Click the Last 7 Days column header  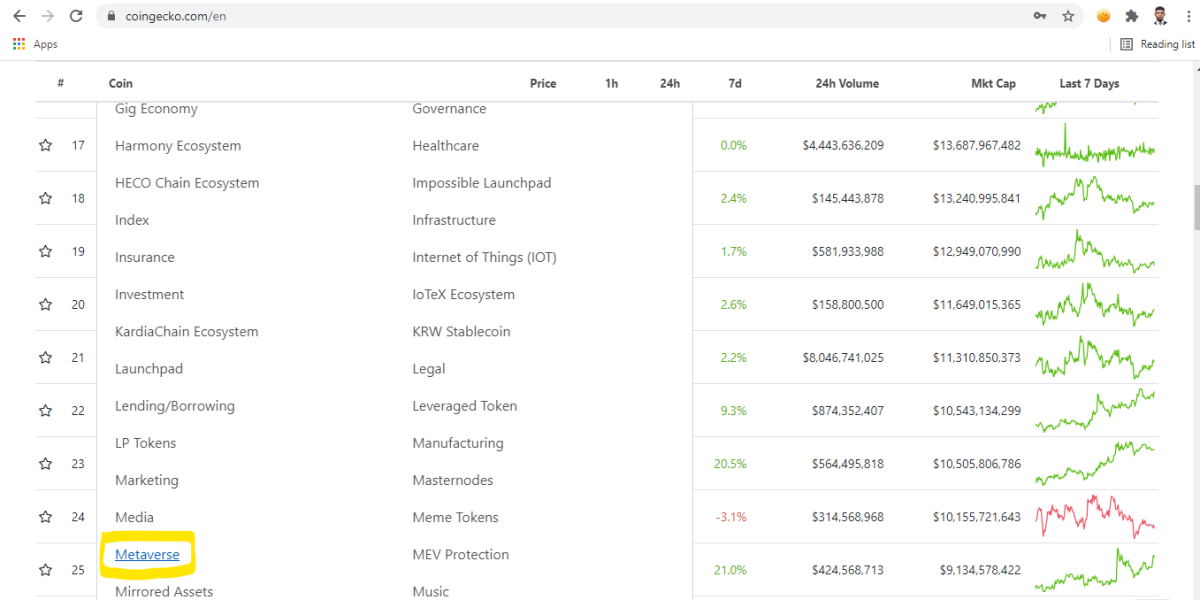[x=1090, y=83]
